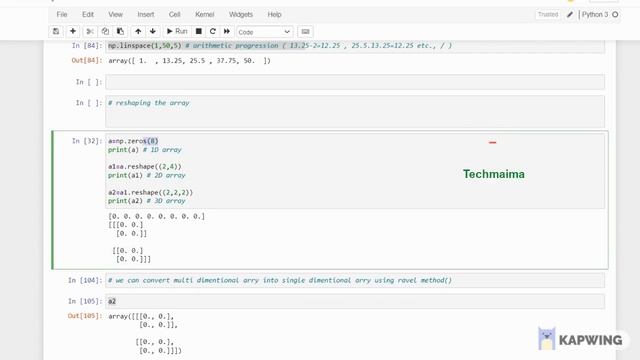Click the print(a) # 1D array line
This screenshot has width=640, height=360.
[144, 150]
